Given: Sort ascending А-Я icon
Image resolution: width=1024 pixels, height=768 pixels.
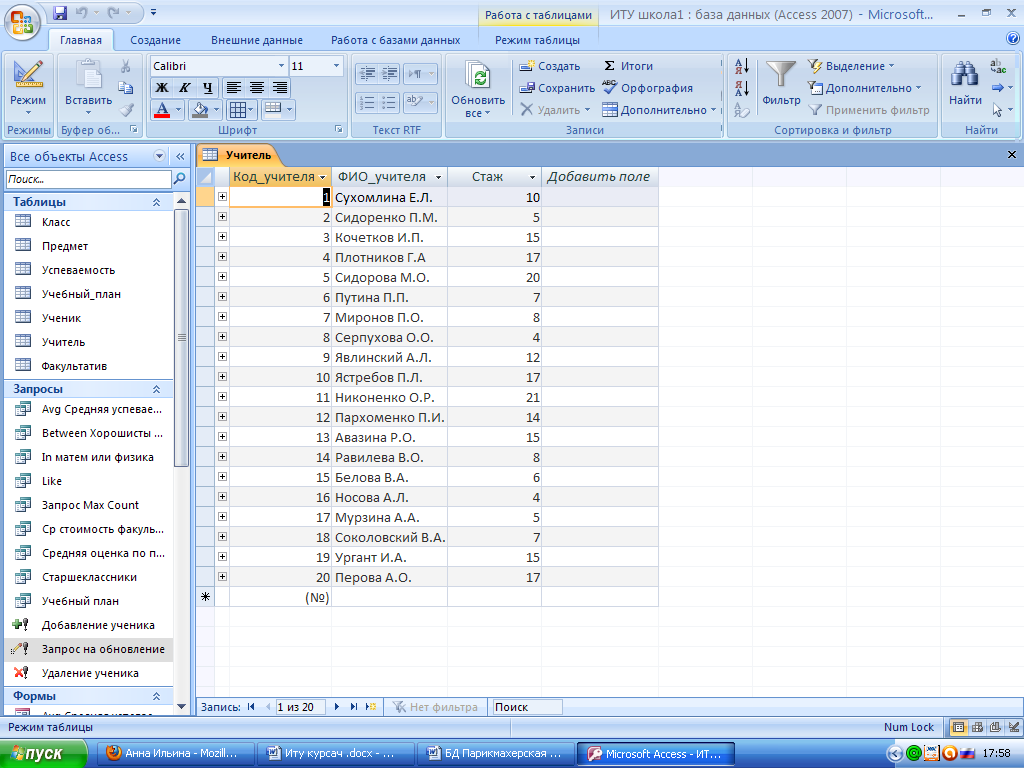Looking at the screenshot, I should (742, 66).
